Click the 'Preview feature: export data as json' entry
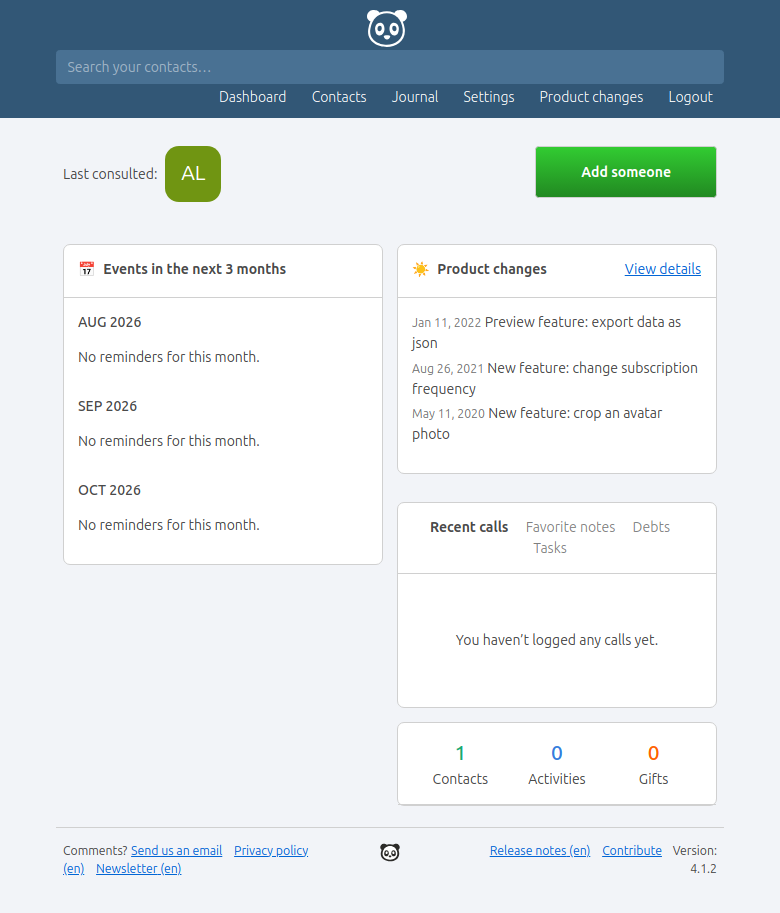This screenshot has height=913, width=780. pos(547,332)
